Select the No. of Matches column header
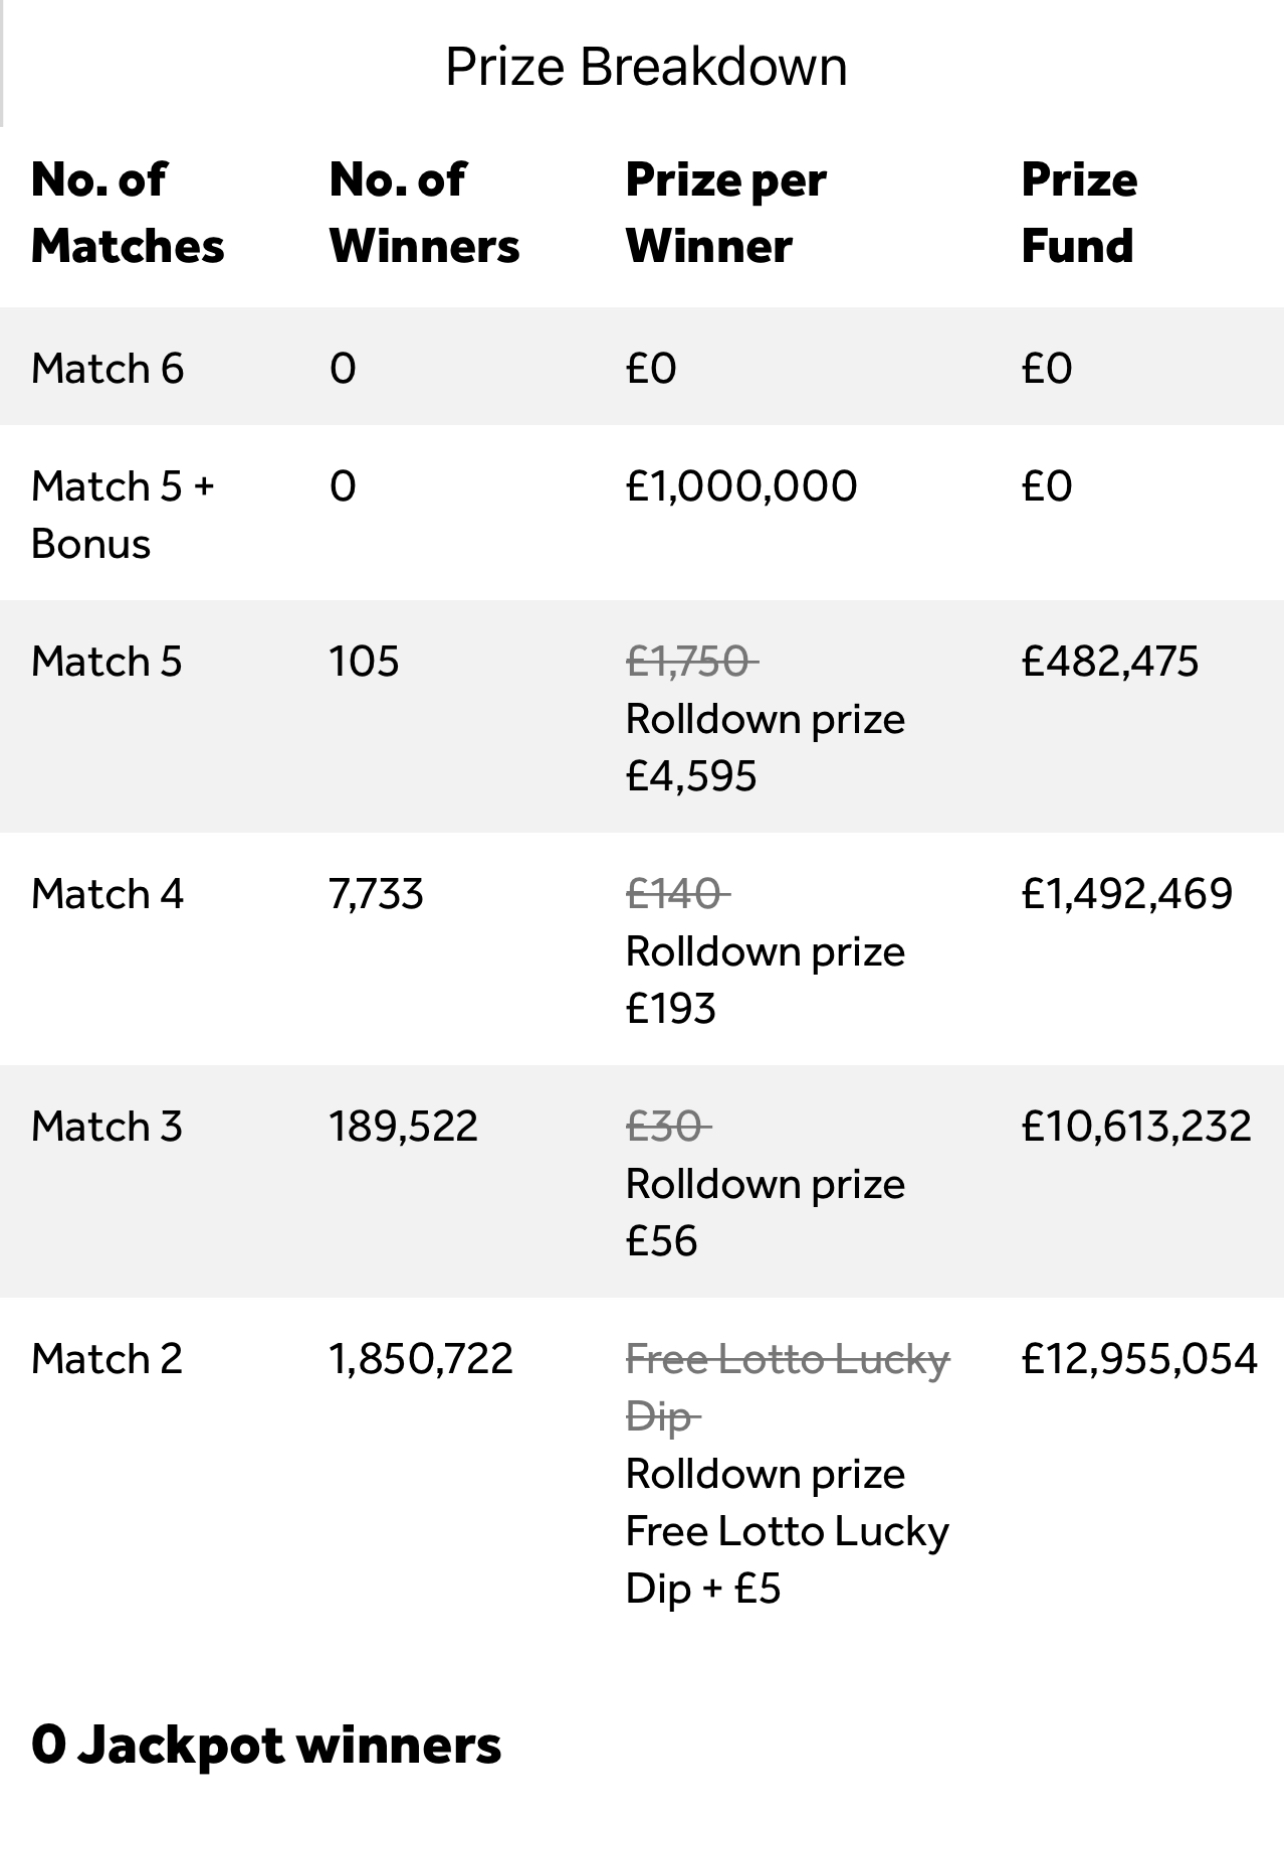 (x=128, y=213)
